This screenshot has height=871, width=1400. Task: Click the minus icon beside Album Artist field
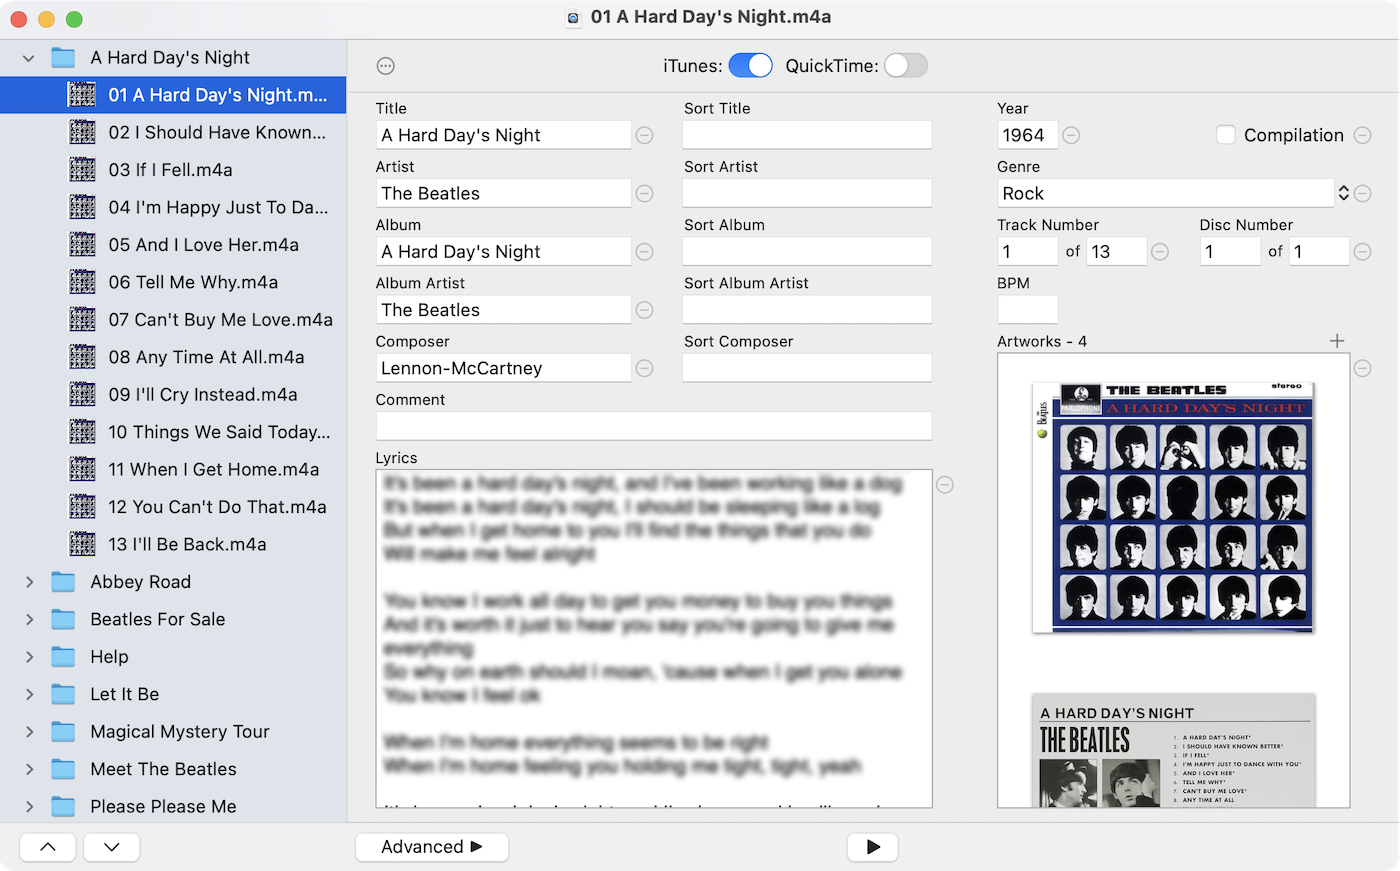point(645,310)
